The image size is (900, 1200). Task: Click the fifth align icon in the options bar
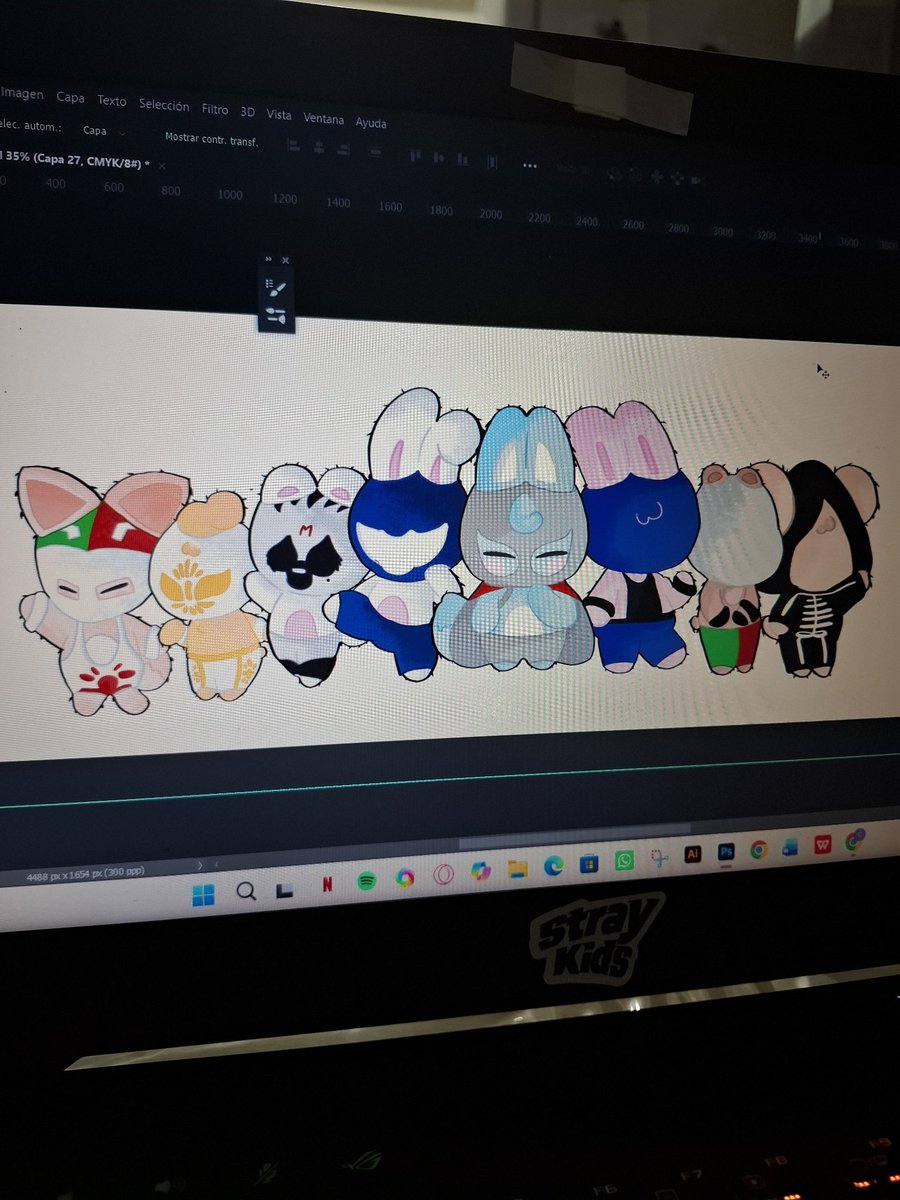coord(416,155)
